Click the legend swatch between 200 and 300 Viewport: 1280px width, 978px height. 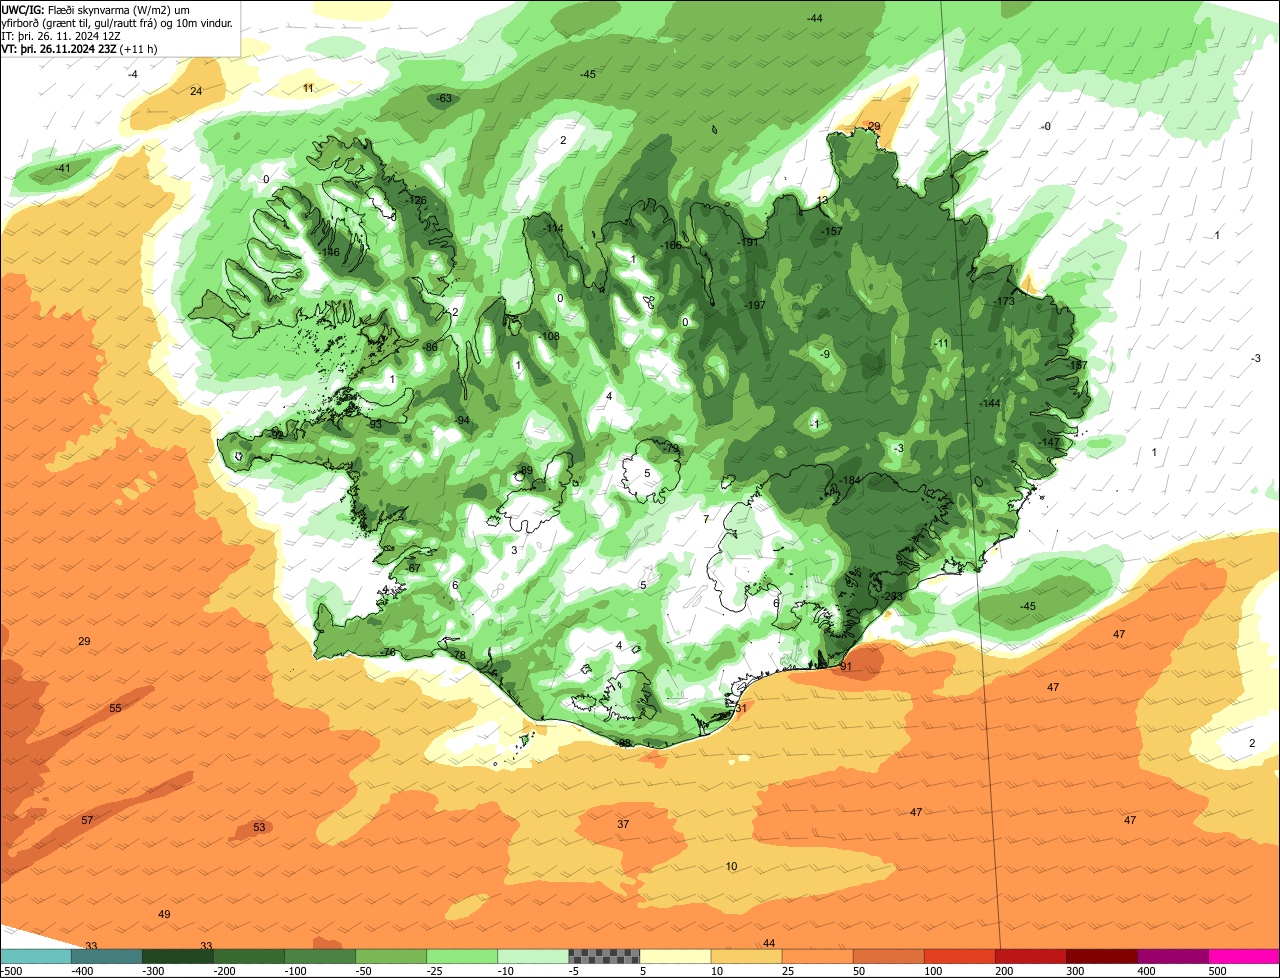[1031, 956]
